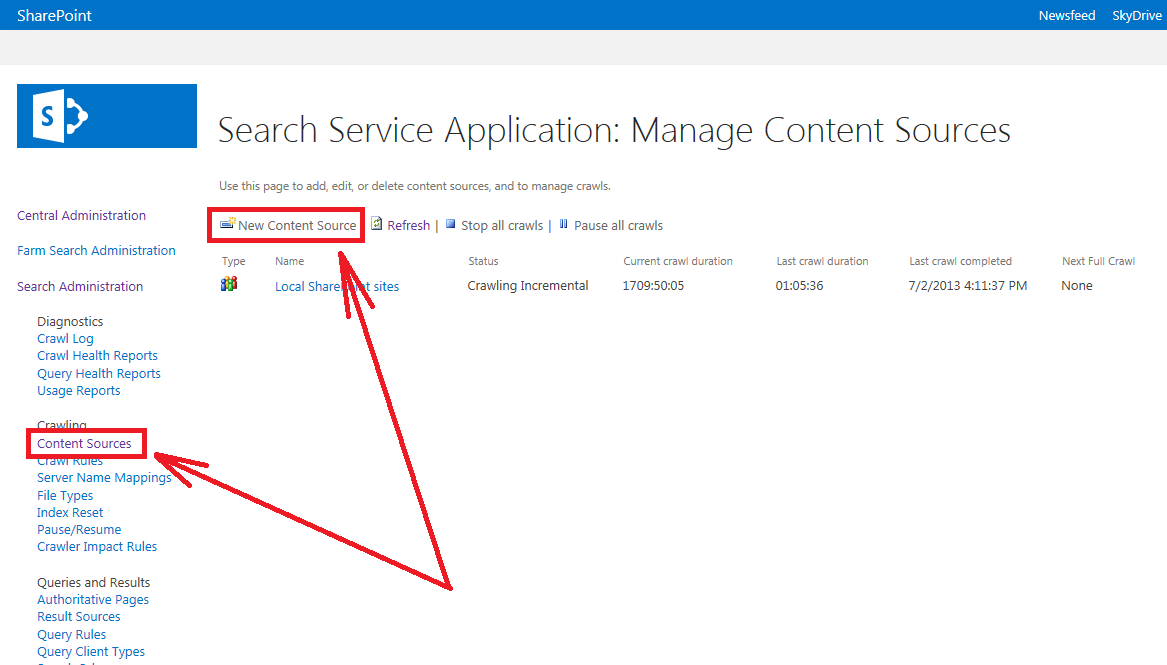The height and width of the screenshot is (665, 1167).
Task: Click the Refresh link
Action: click(409, 225)
